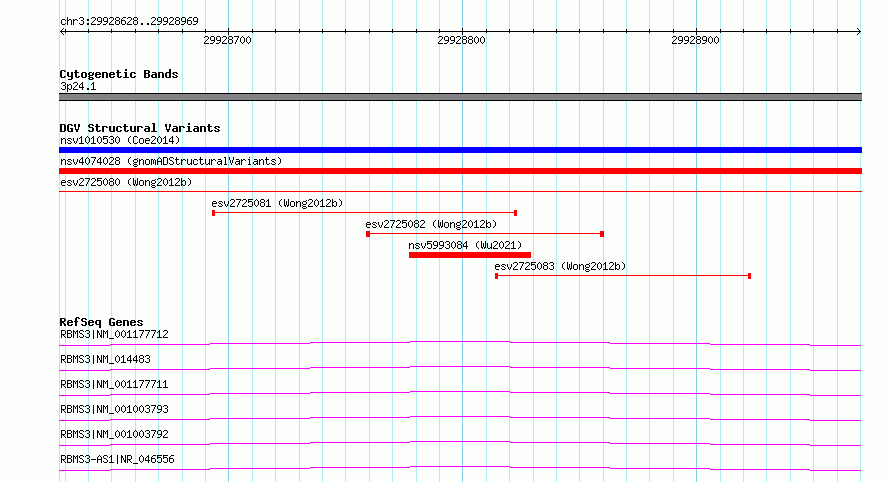Click the esv2725081 (Wong2012b) label
This screenshot has width=890, height=482.
[x=277, y=203]
